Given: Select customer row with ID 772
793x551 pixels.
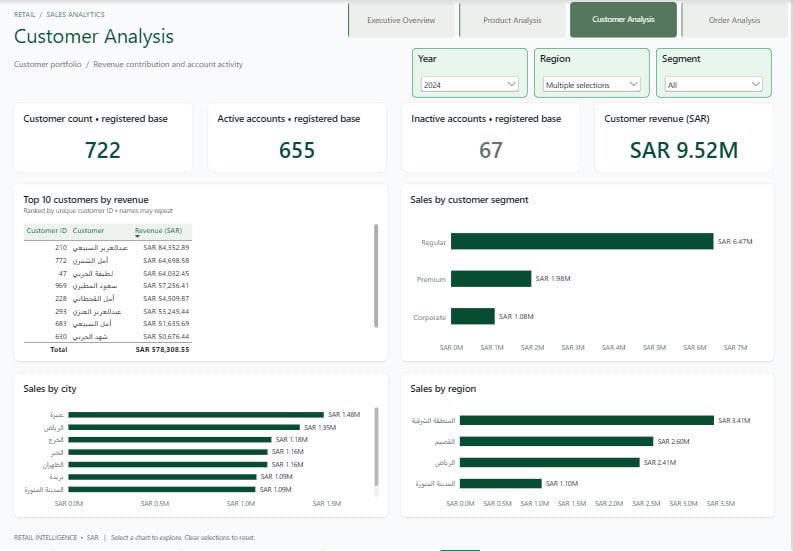Looking at the screenshot, I should tap(108, 261).
